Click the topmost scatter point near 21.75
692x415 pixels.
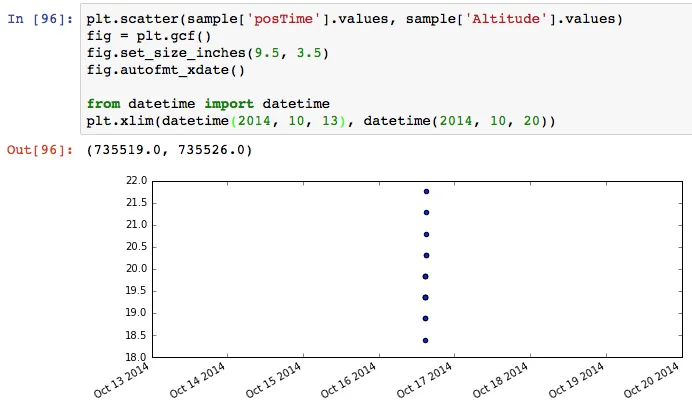click(x=426, y=192)
